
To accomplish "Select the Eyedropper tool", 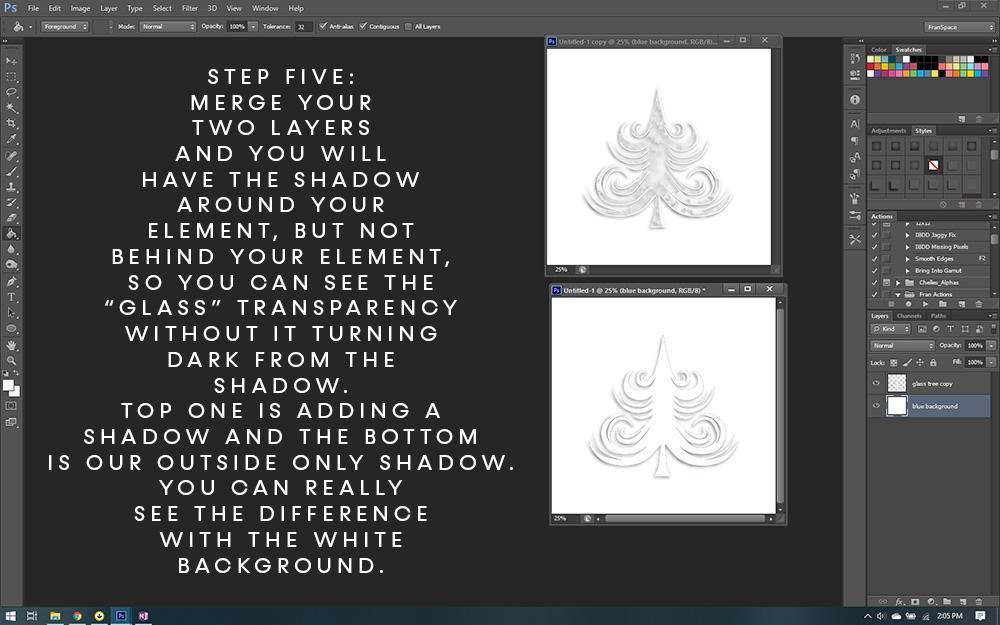I will pos(11,140).
